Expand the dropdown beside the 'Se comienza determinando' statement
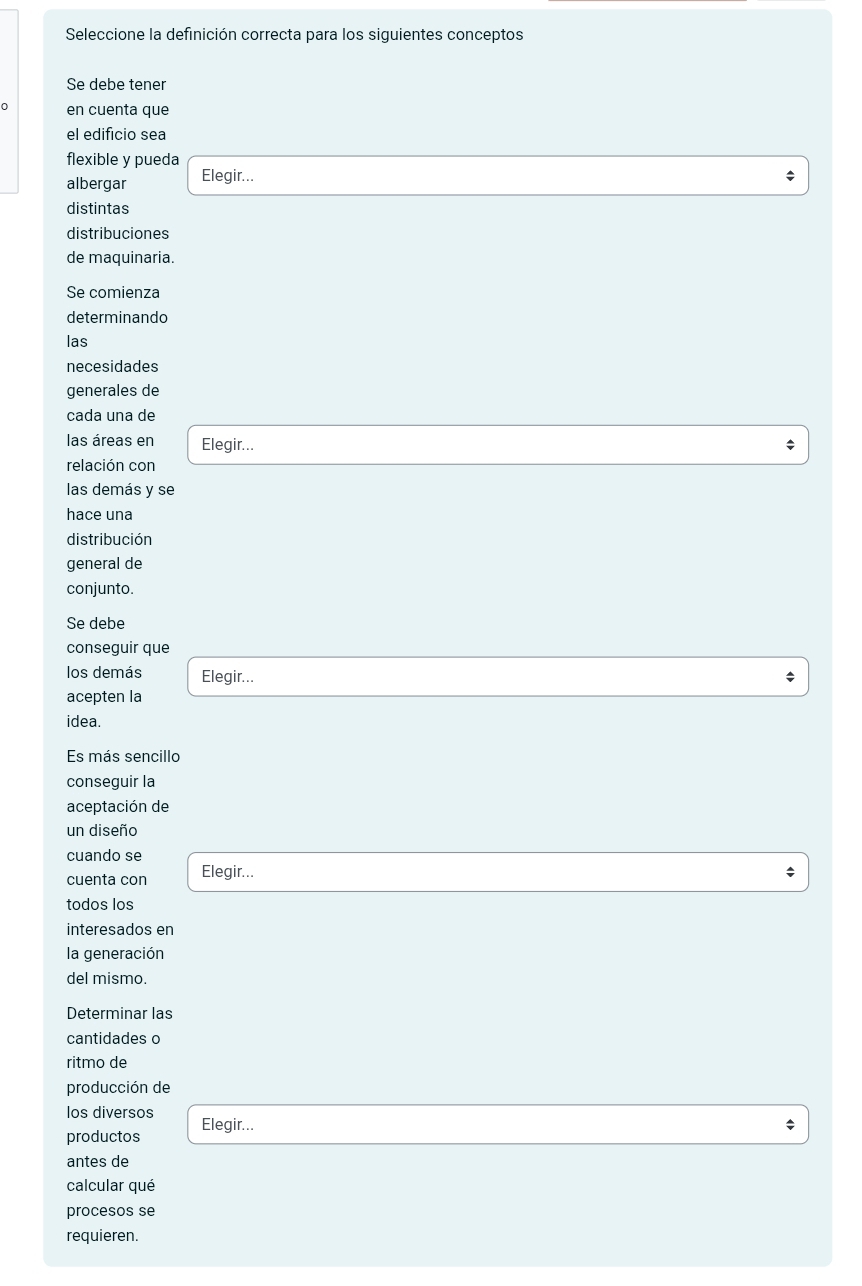This screenshot has height=1286, width=862. point(498,445)
